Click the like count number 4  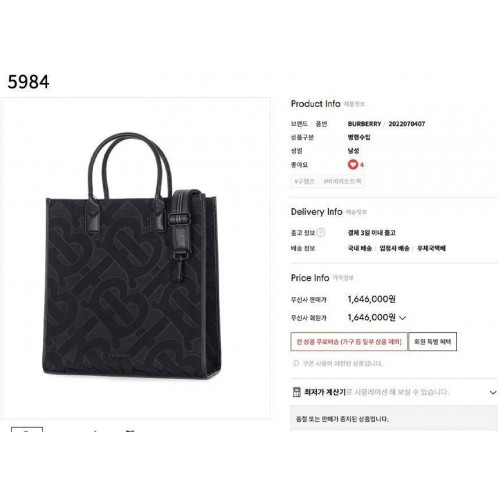tap(362, 165)
